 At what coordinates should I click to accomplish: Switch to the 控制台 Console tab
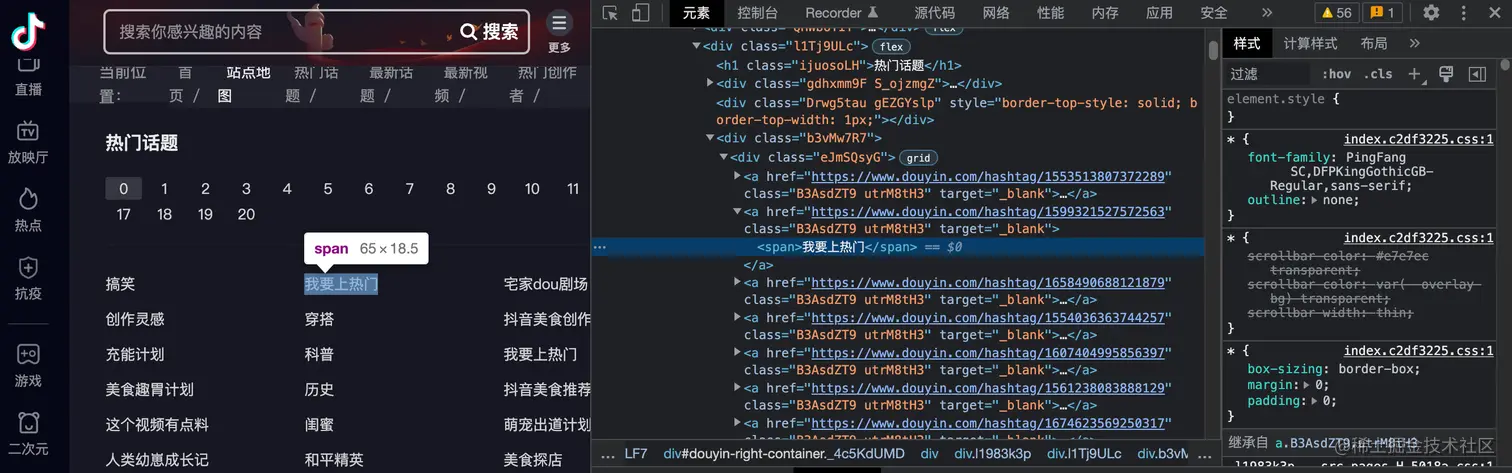(758, 12)
